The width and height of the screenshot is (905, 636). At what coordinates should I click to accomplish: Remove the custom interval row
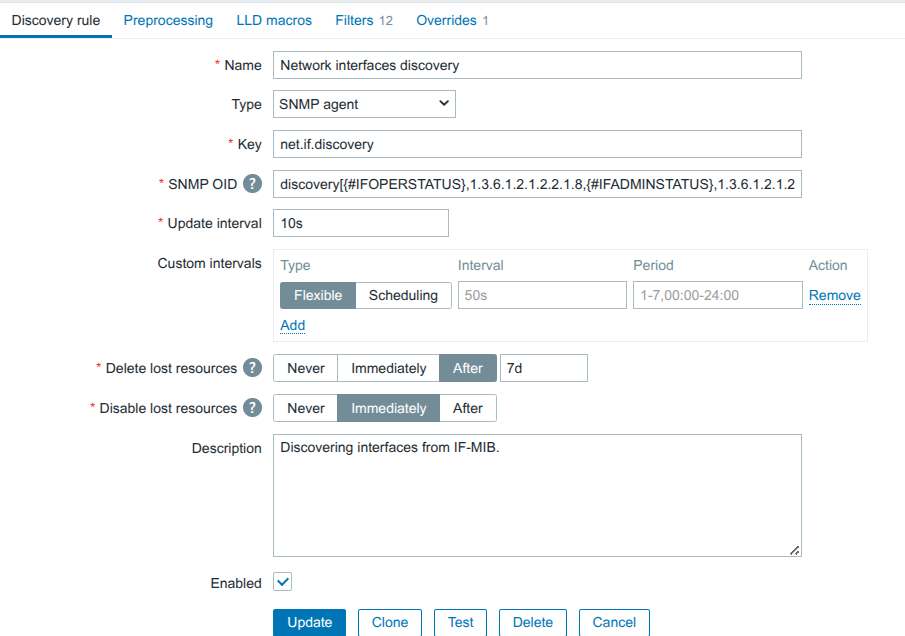[834, 295]
